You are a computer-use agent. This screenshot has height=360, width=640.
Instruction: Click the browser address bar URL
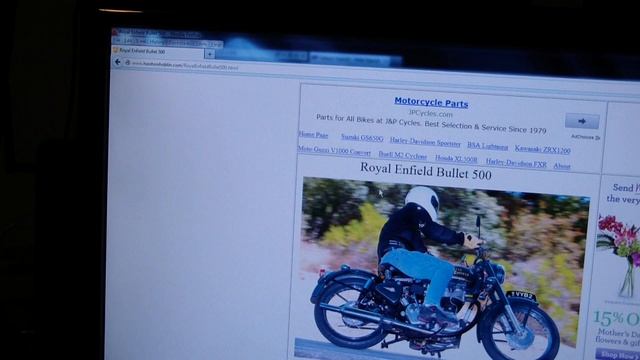[x=184, y=65]
